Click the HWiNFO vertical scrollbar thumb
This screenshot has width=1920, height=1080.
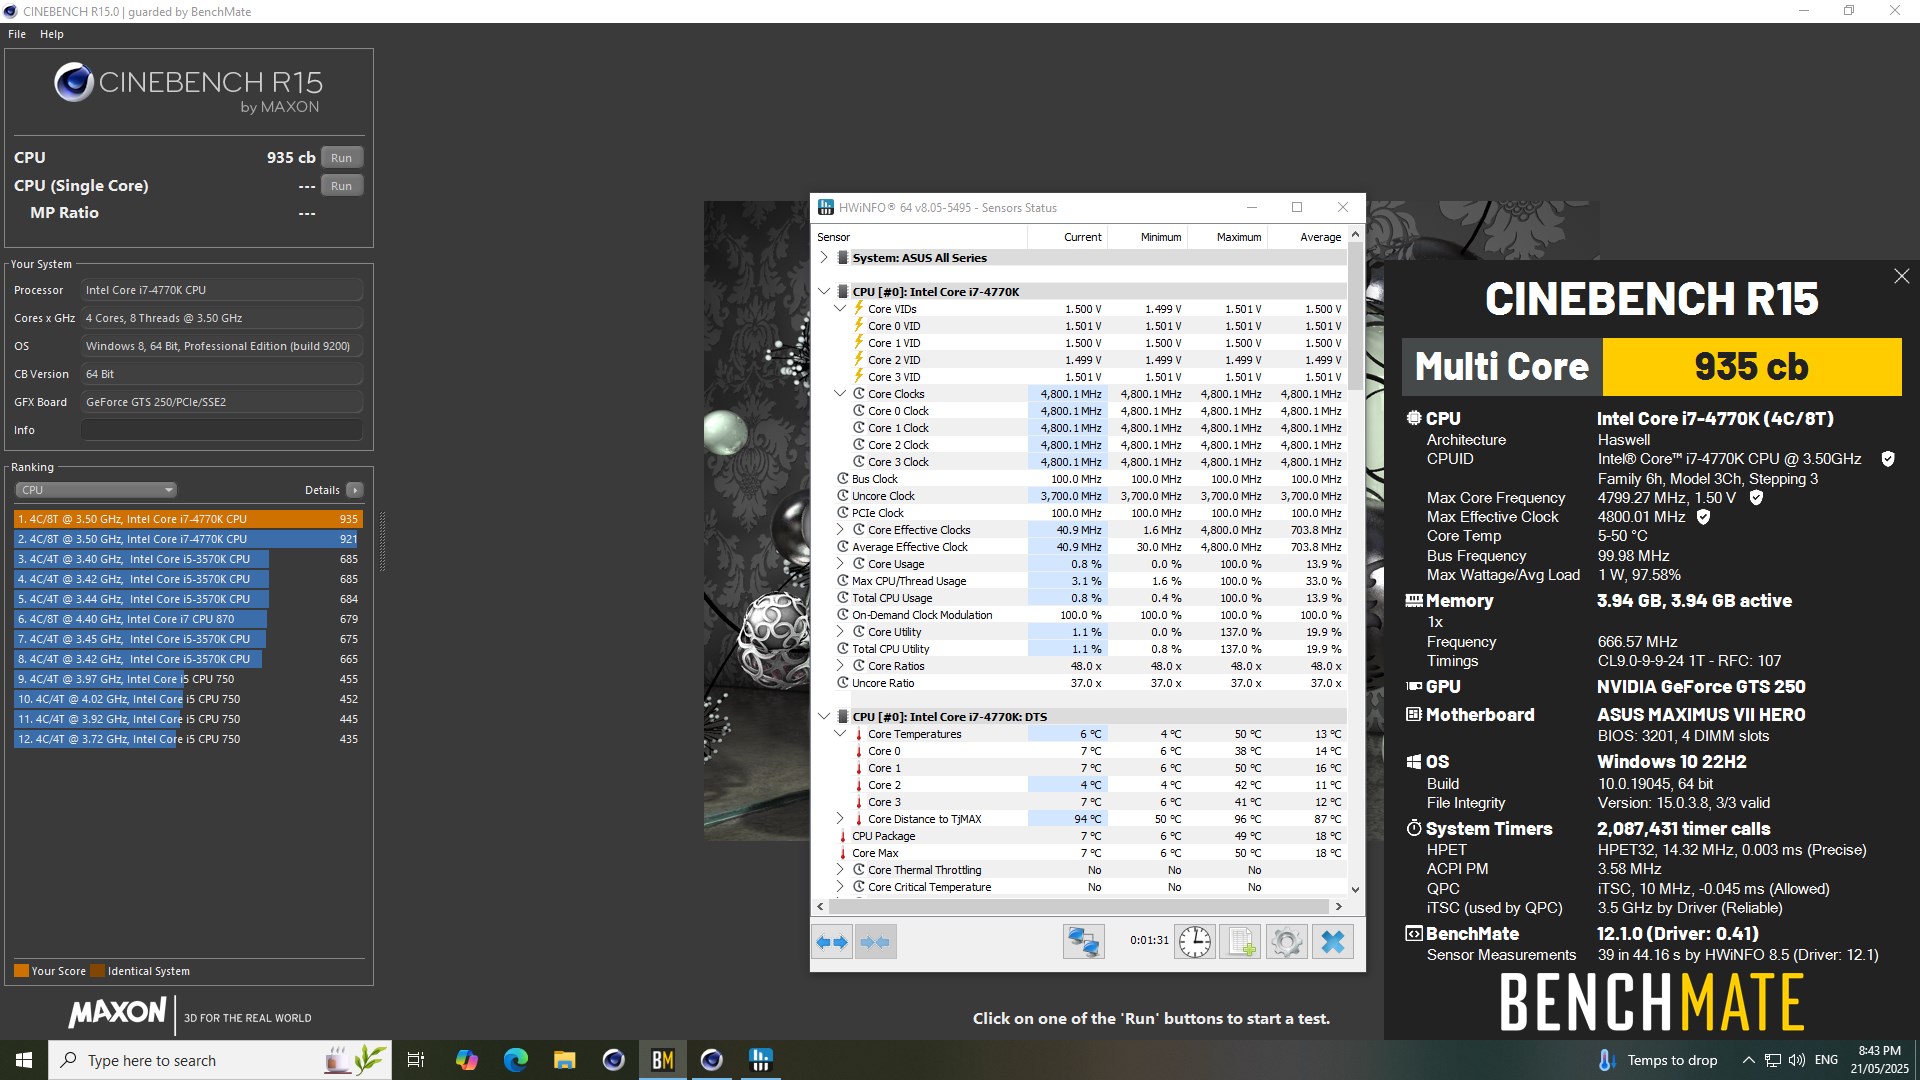(x=1355, y=315)
